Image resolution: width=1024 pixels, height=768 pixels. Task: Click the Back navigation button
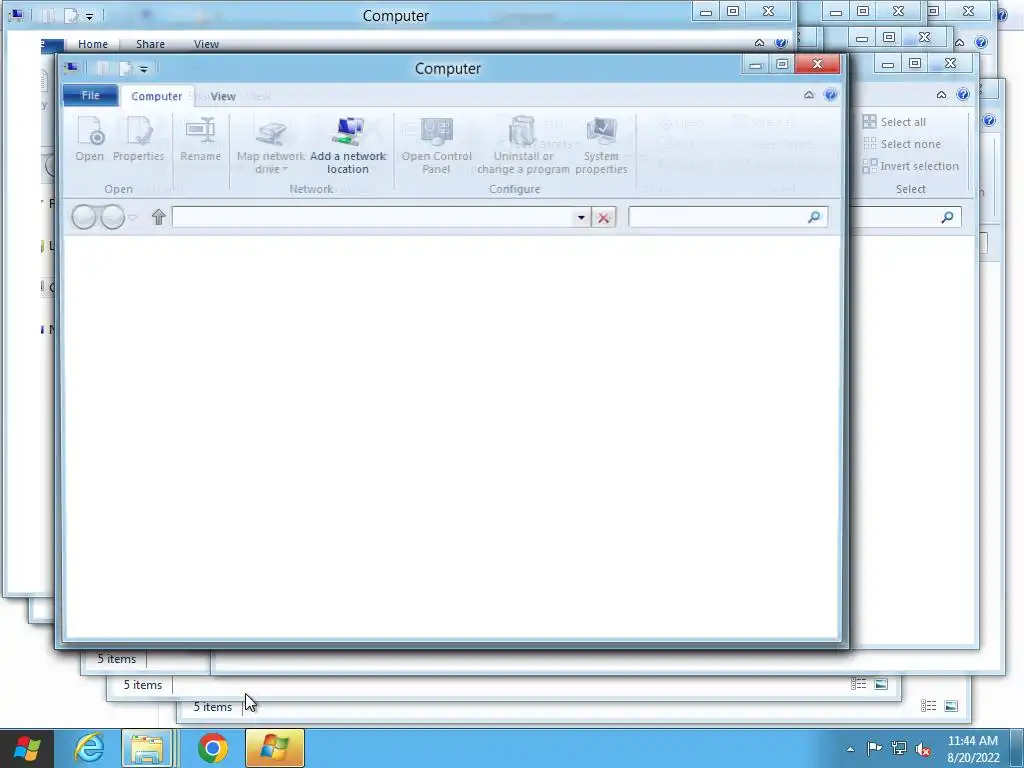(x=84, y=217)
